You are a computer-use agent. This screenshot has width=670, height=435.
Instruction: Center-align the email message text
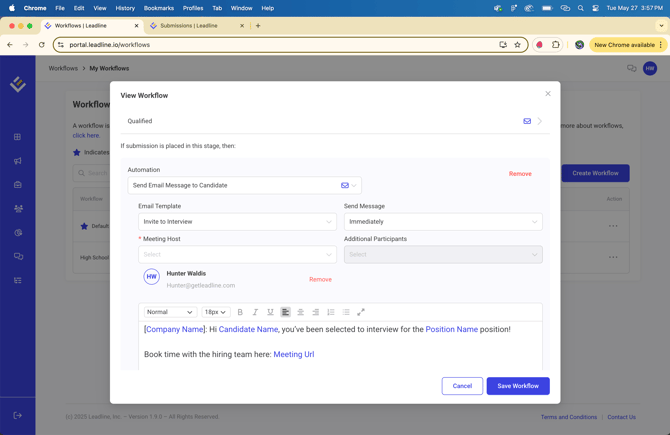pos(300,312)
